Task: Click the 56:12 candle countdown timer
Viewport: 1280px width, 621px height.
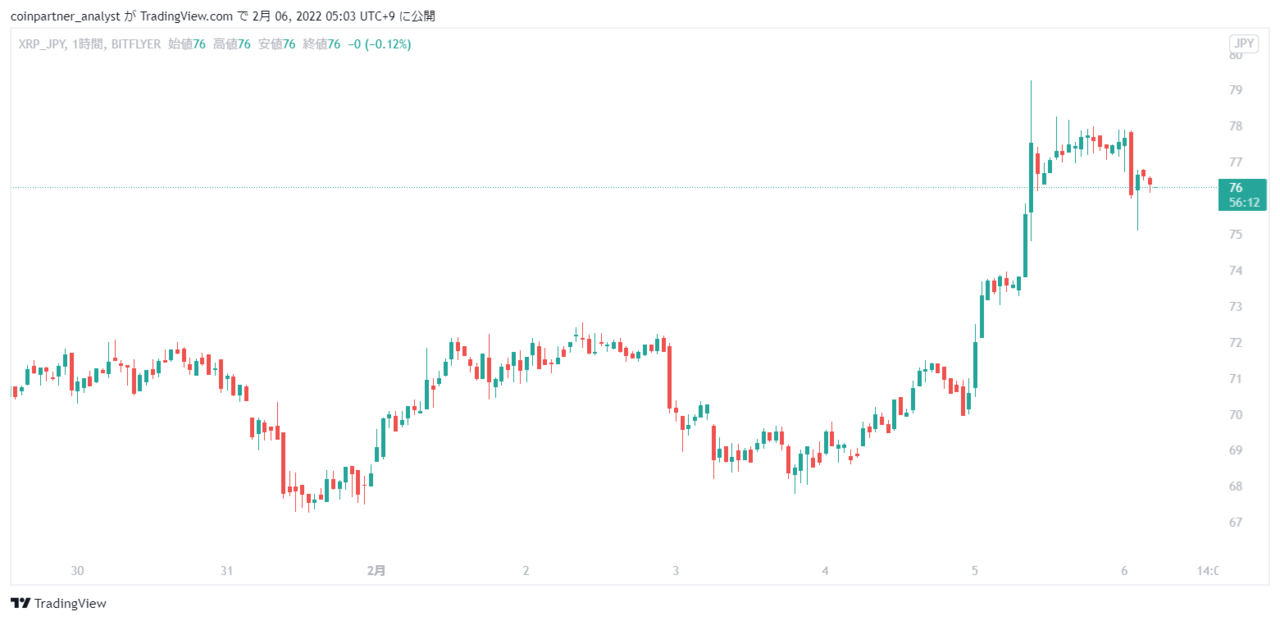Action: (x=1242, y=202)
